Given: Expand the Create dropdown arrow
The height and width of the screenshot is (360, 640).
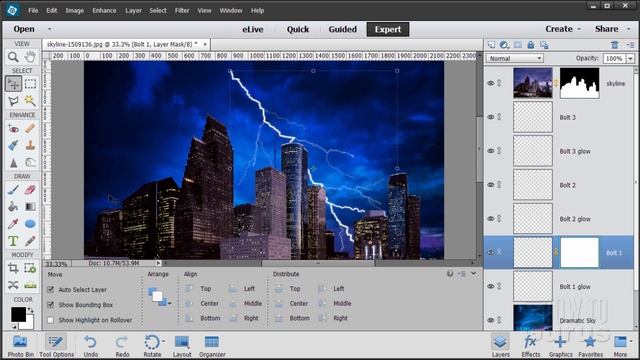Looking at the screenshot, I should coord(579,29).
